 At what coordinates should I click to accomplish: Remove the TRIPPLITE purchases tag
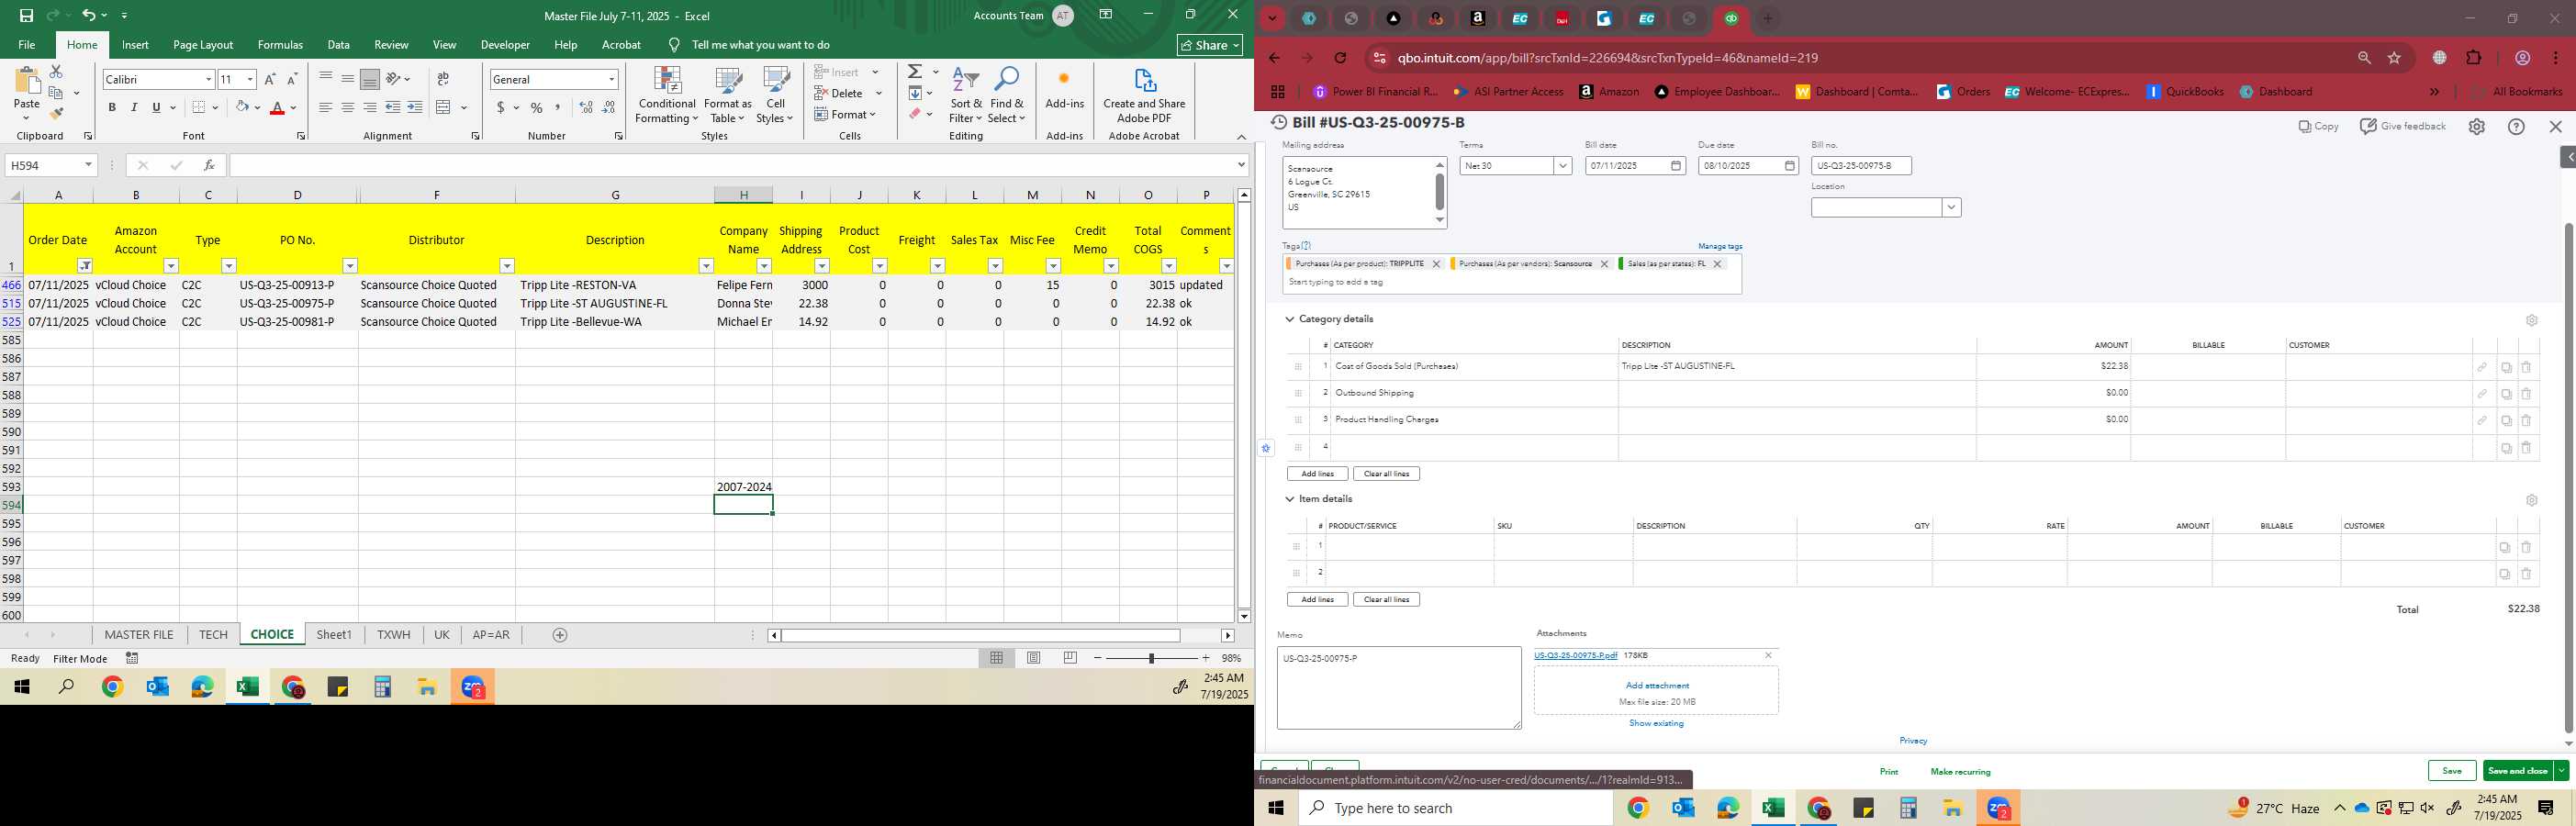pos(1436,264)
